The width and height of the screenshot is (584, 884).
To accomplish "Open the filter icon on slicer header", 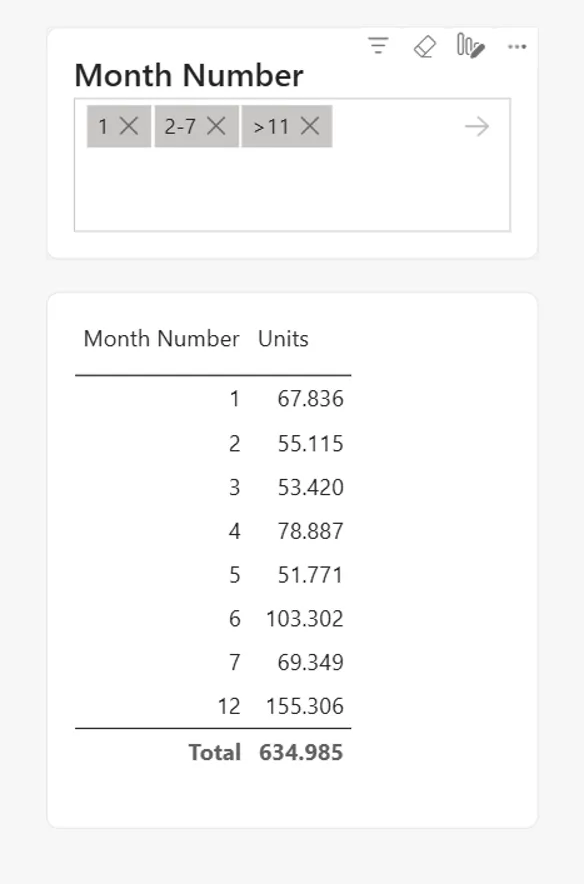I will click(378, 46).
